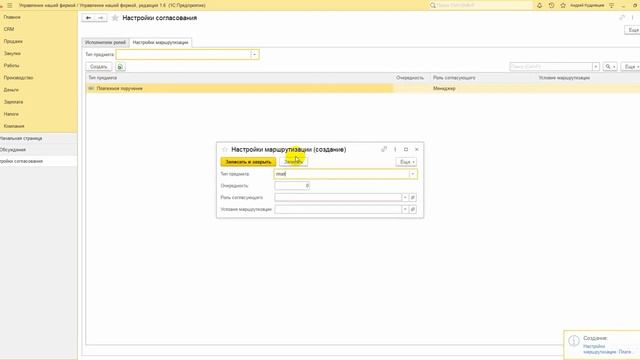This screenshot has height=360, width=640.
Task: Open Настройки маршрутизации link in creation notification
Action: 607,349
